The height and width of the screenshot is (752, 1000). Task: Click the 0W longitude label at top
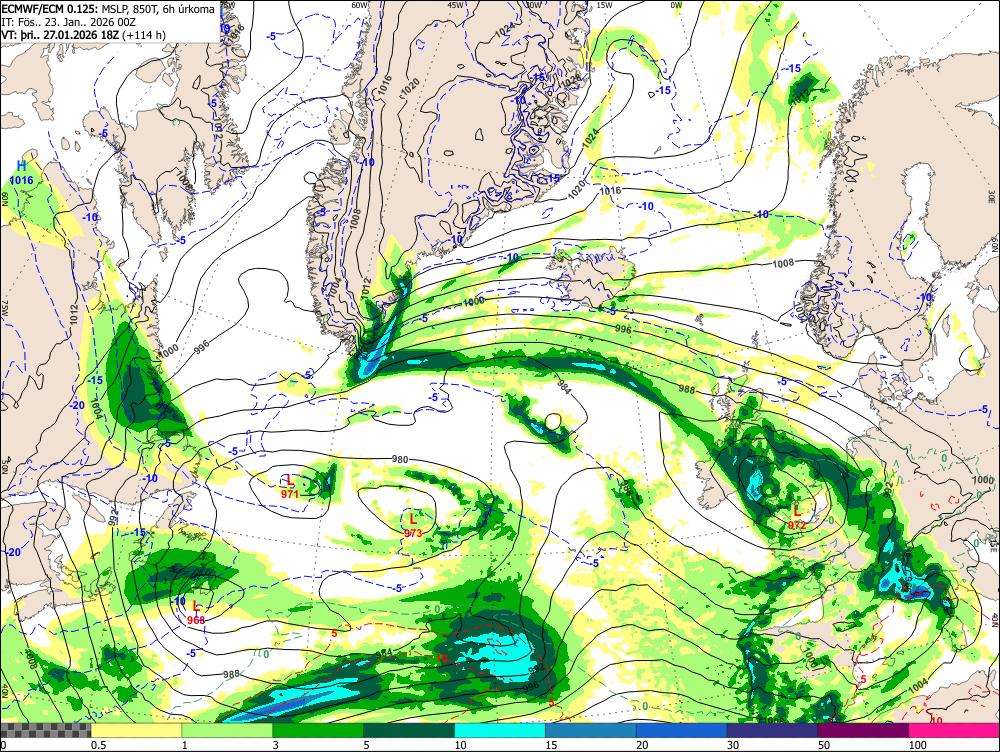(x=676, y=4)
